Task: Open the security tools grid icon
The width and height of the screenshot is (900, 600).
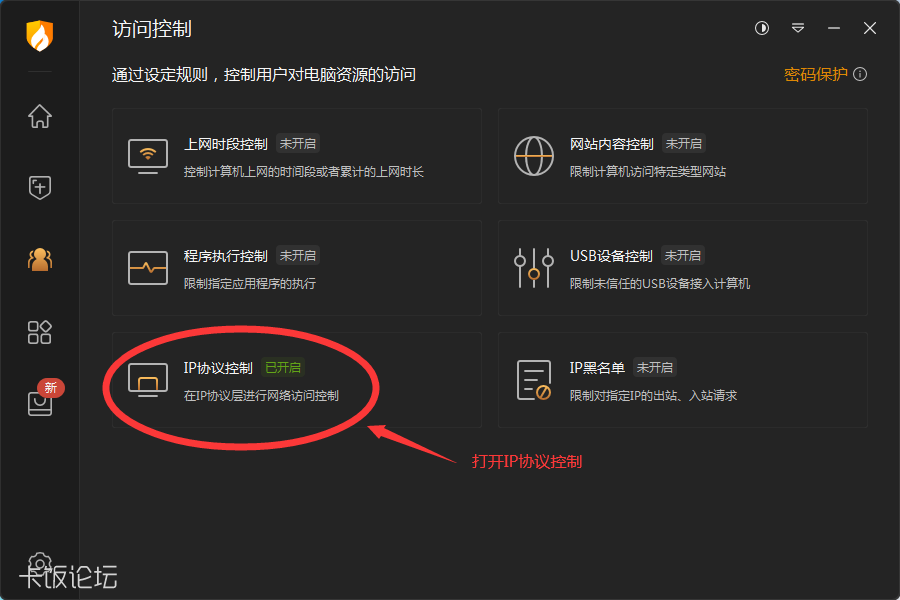Action: 39,332
